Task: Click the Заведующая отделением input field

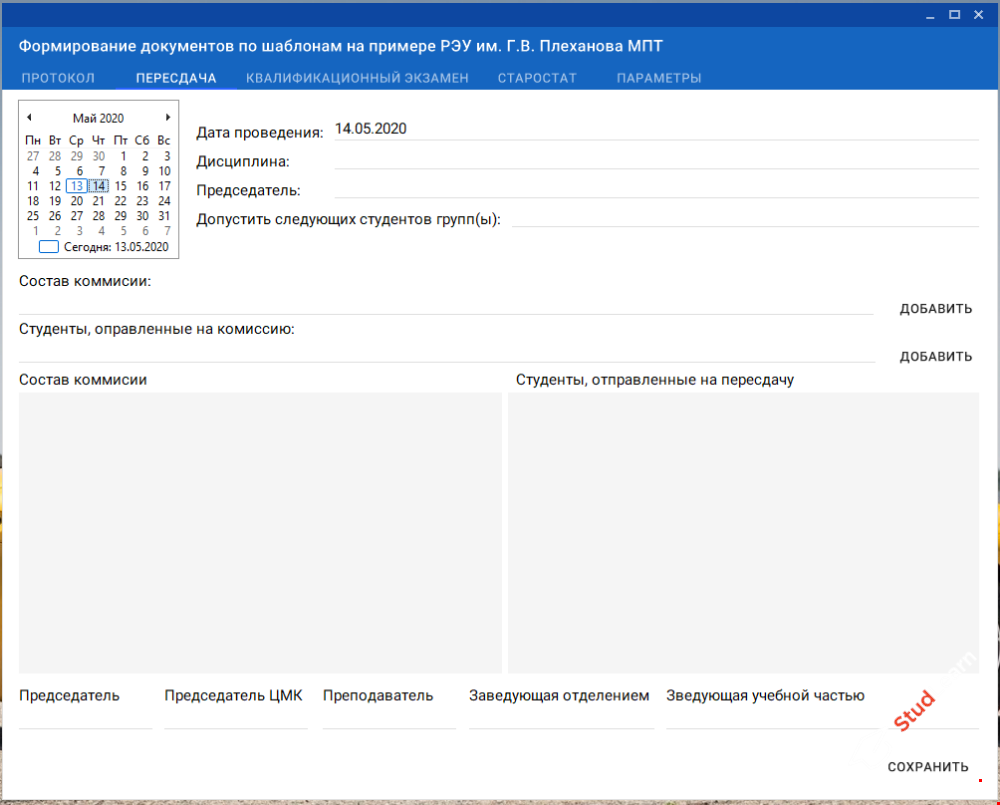Action: [x=560, y=718]
